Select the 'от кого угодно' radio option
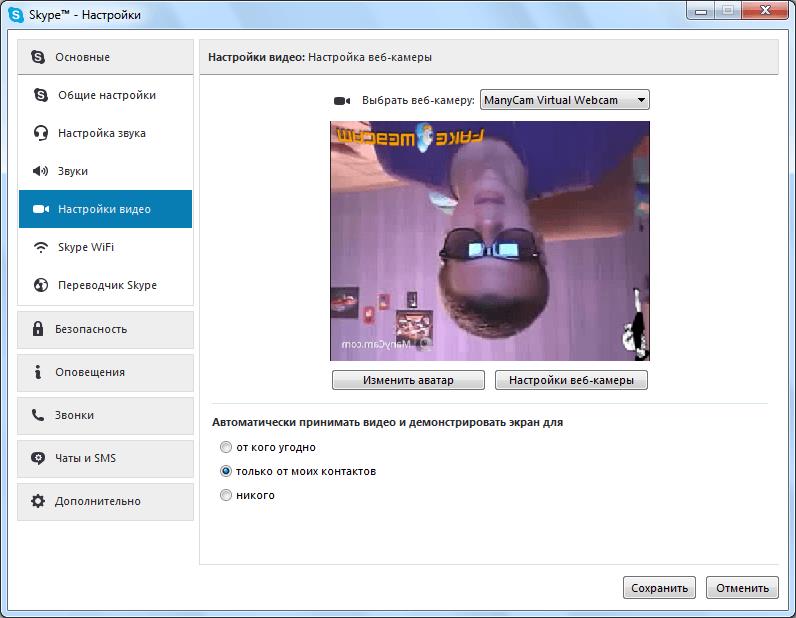The height and width of the screenshot is (618, 796). point(226,447)
